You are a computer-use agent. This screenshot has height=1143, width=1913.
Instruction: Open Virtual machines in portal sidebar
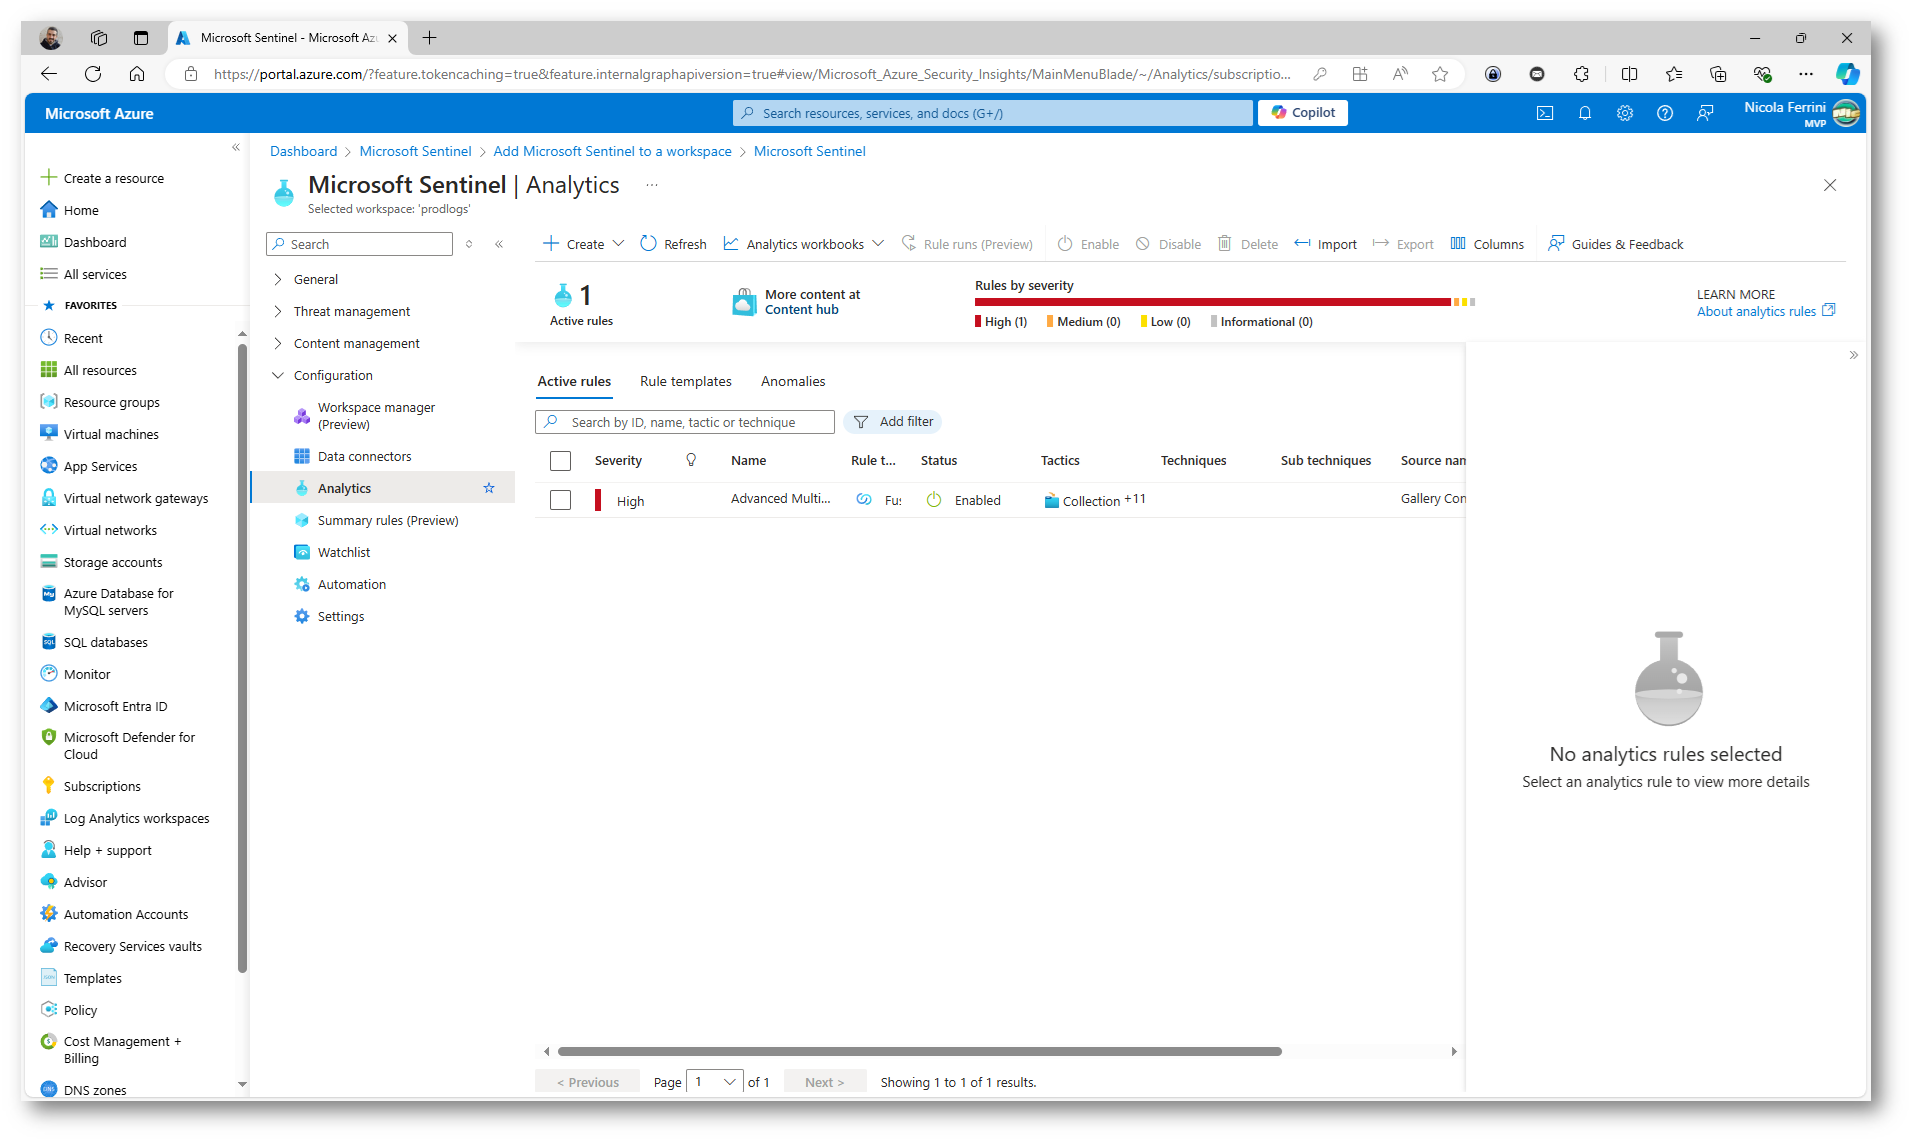[x=111, y=434]
